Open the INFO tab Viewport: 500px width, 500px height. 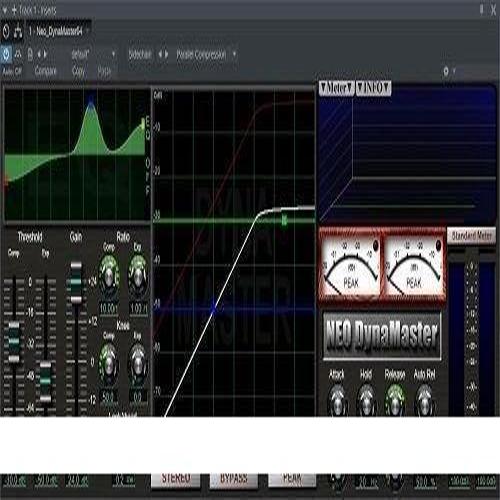pyautogui.click(x=373, y=88)
